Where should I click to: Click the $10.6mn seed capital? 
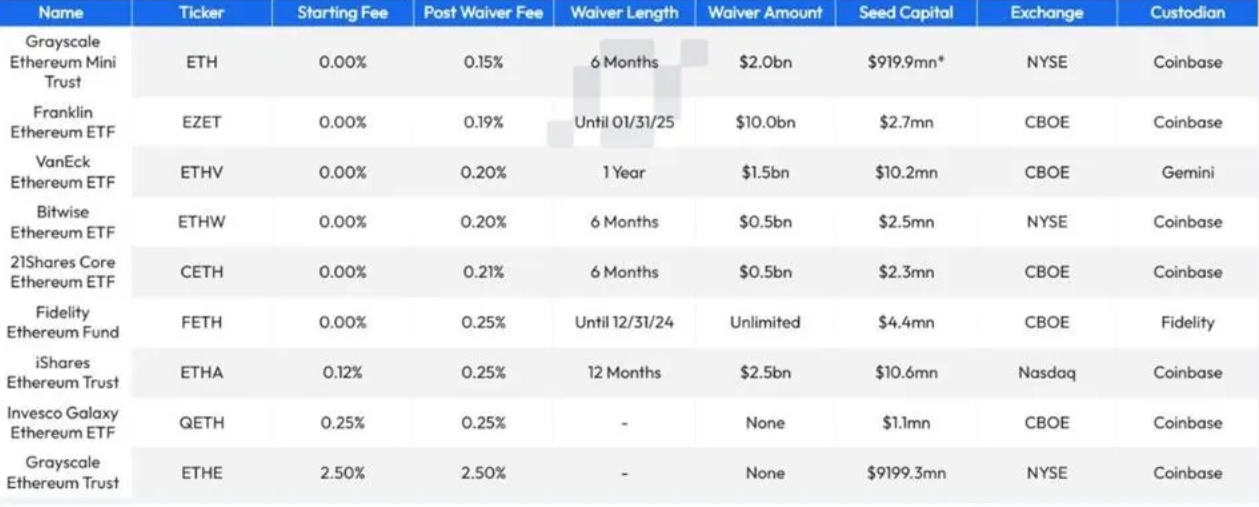pyautogui.click(x=905, y=372)
